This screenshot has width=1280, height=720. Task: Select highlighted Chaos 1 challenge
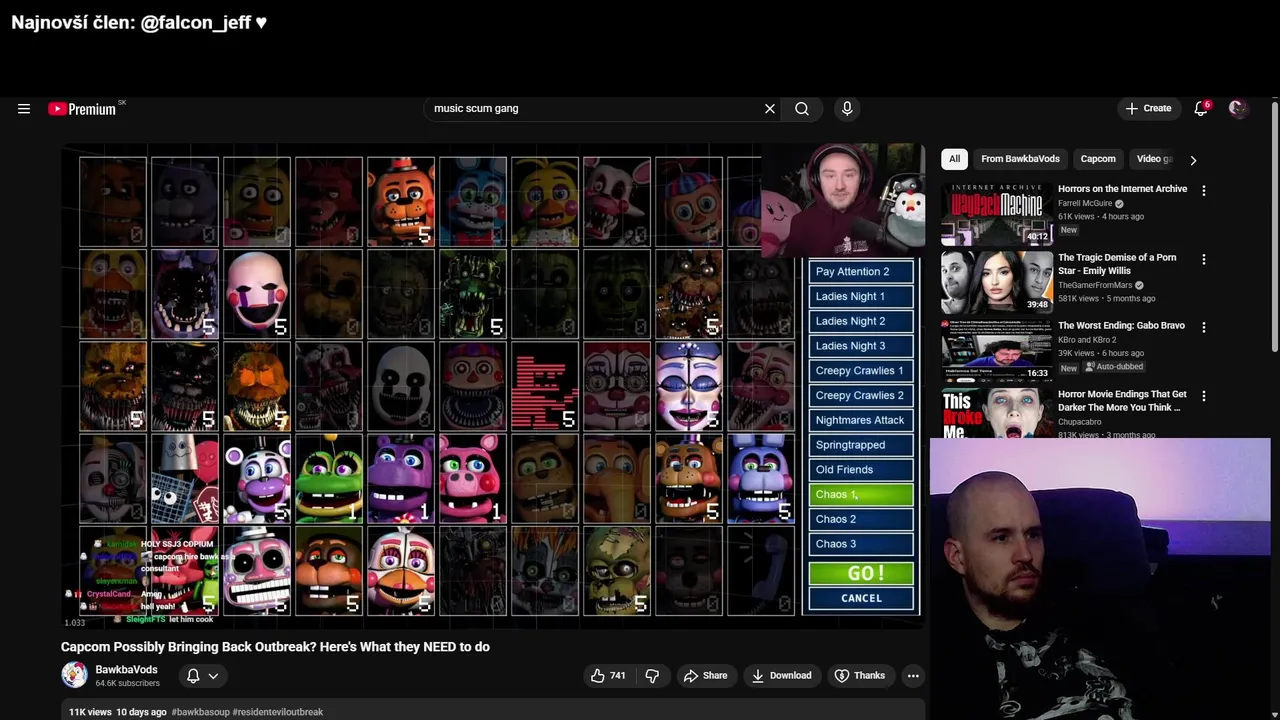click(861, 495)
